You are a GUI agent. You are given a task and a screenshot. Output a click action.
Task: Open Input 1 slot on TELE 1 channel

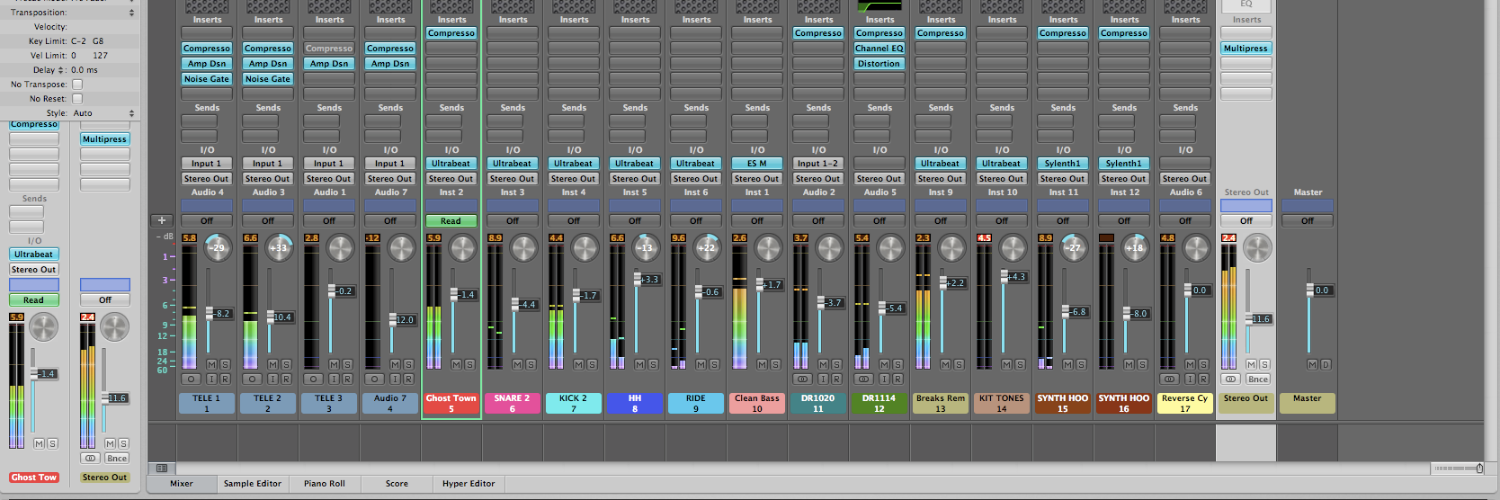pos(207,163)
